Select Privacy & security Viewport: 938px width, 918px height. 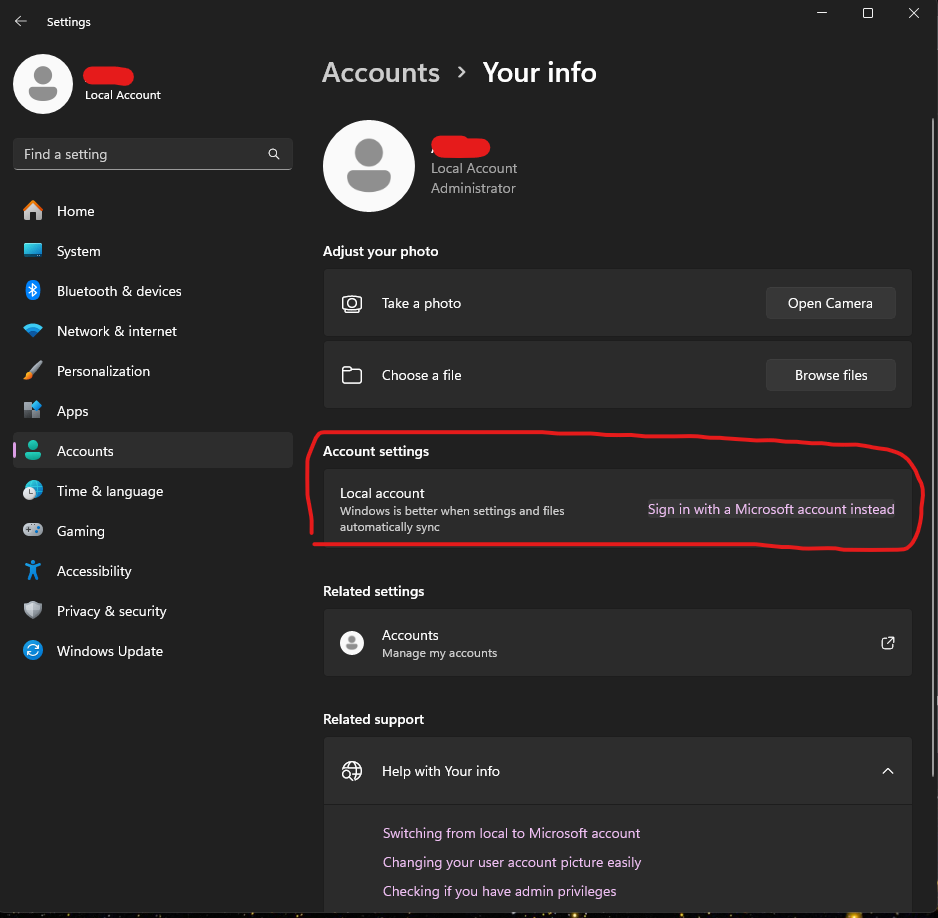point(153,611)
